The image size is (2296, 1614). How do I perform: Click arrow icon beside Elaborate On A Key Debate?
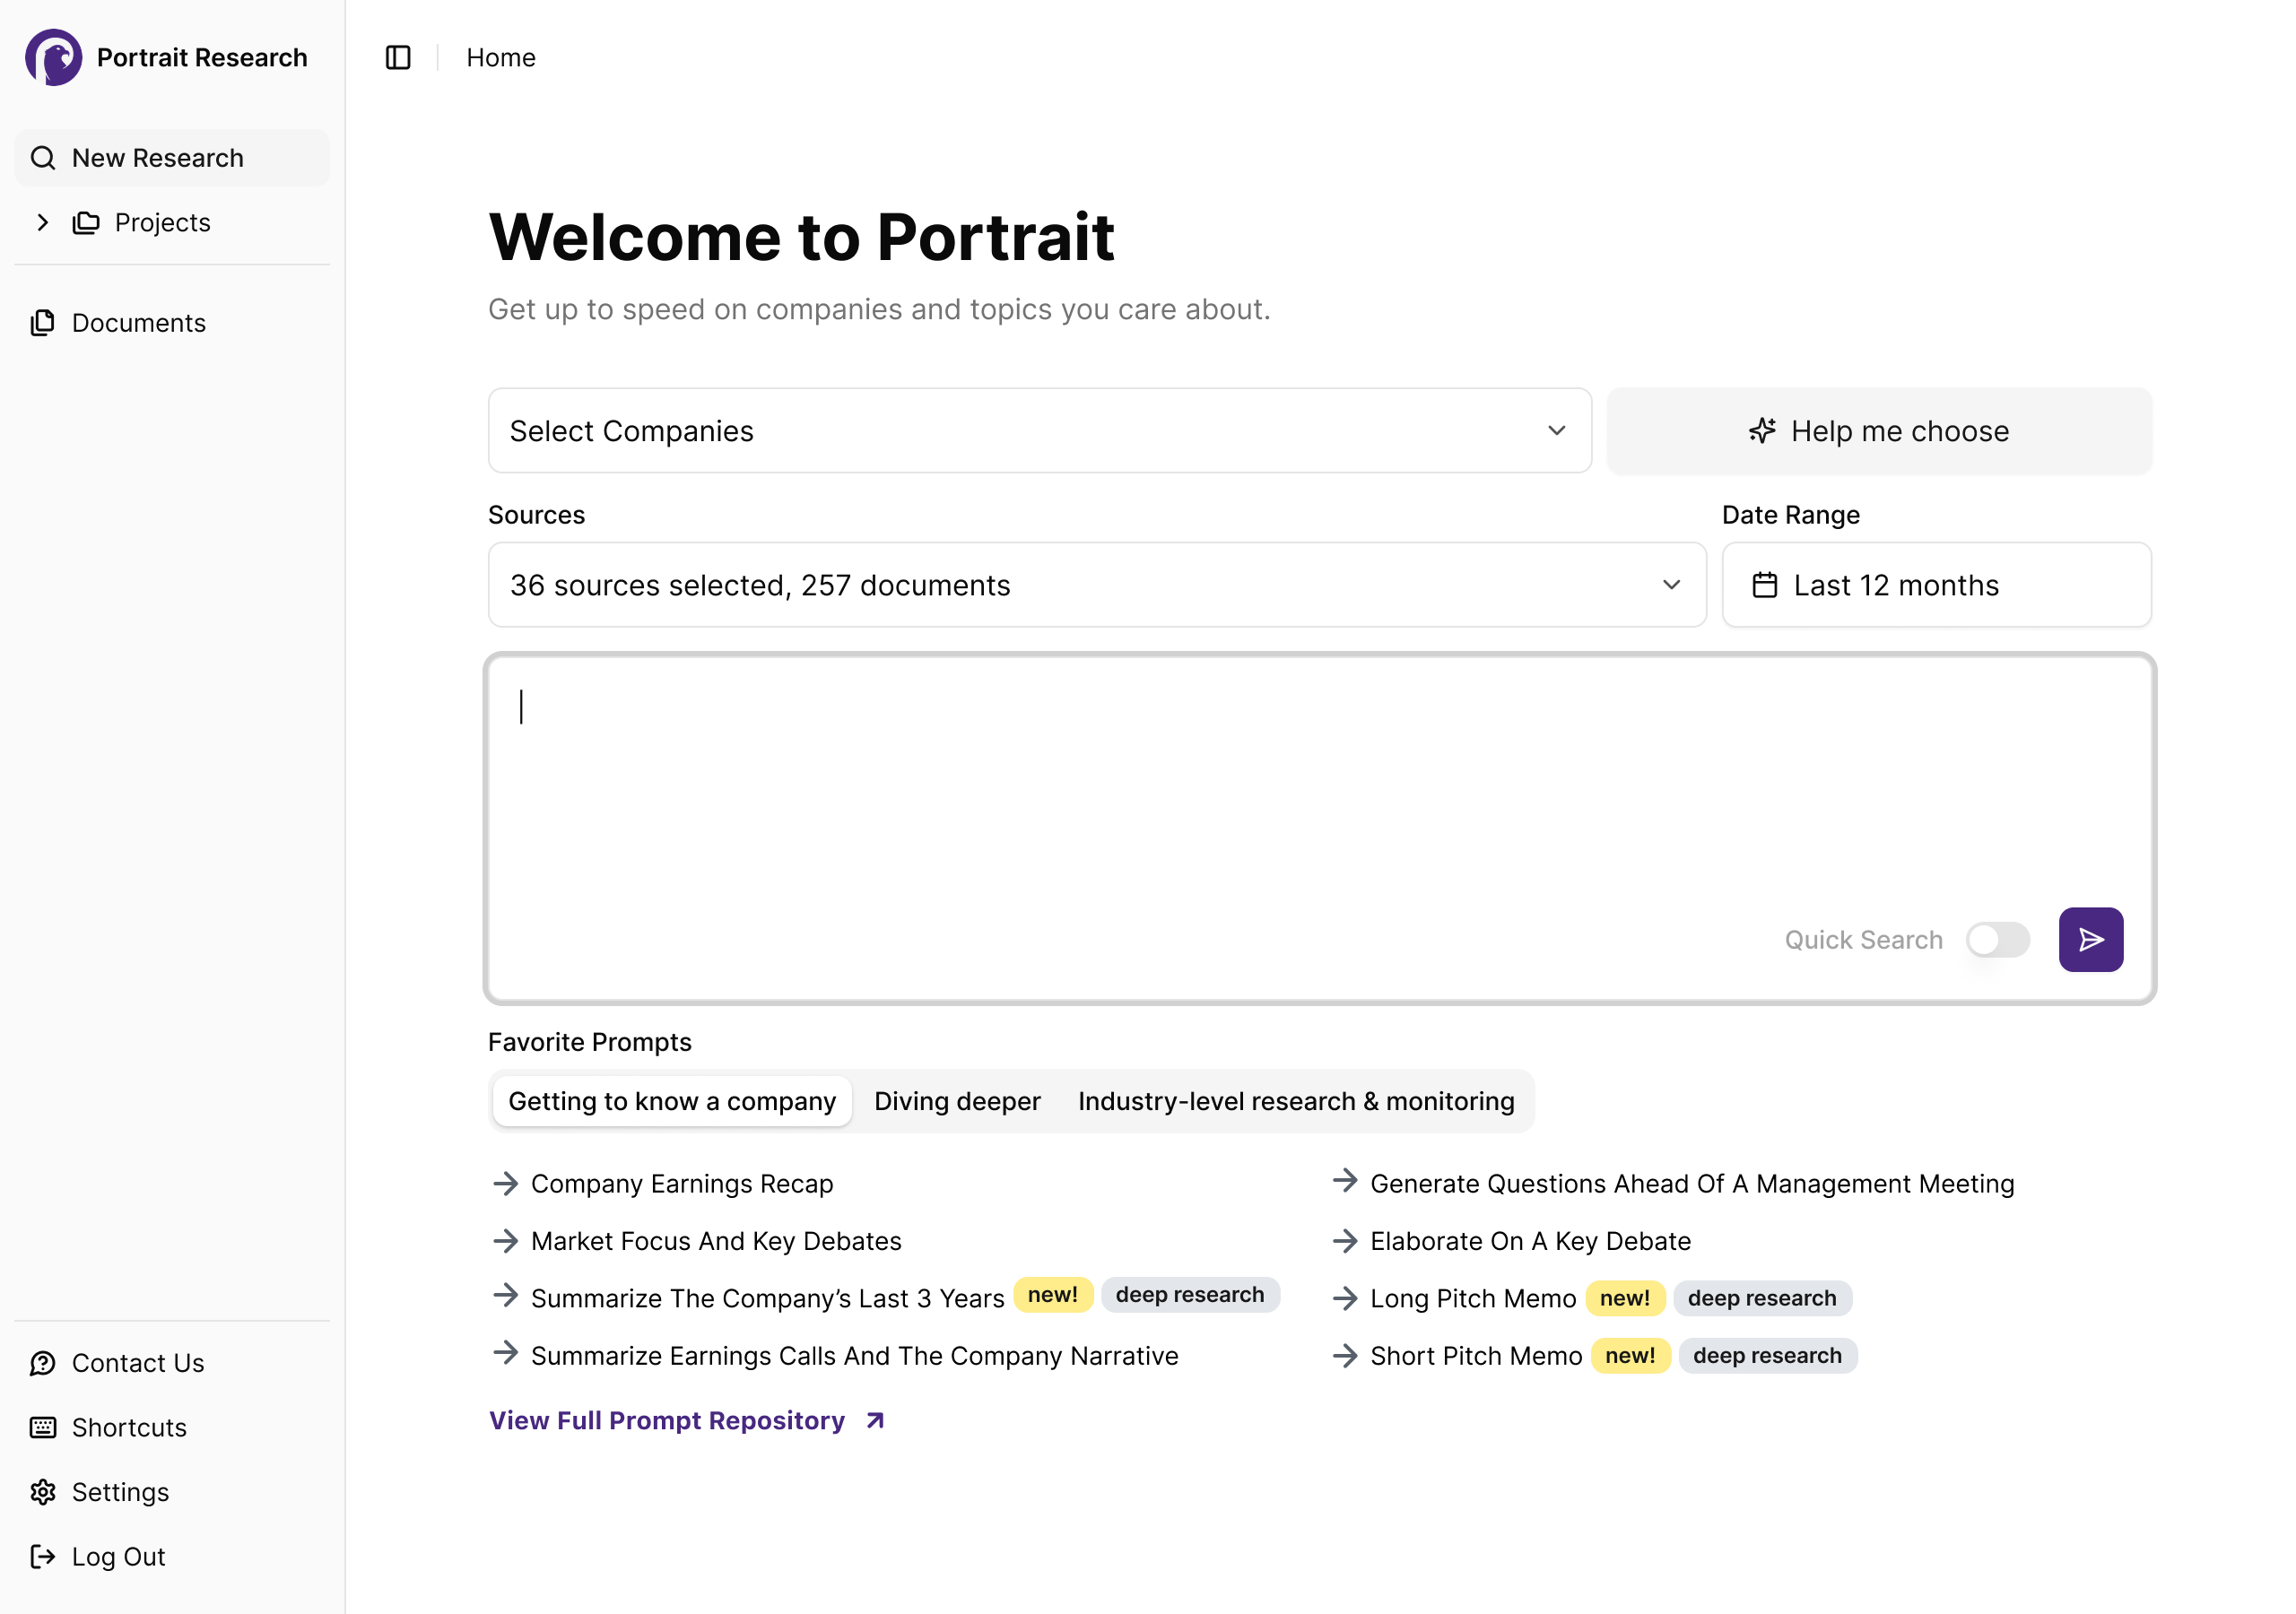point(1345,1241)
